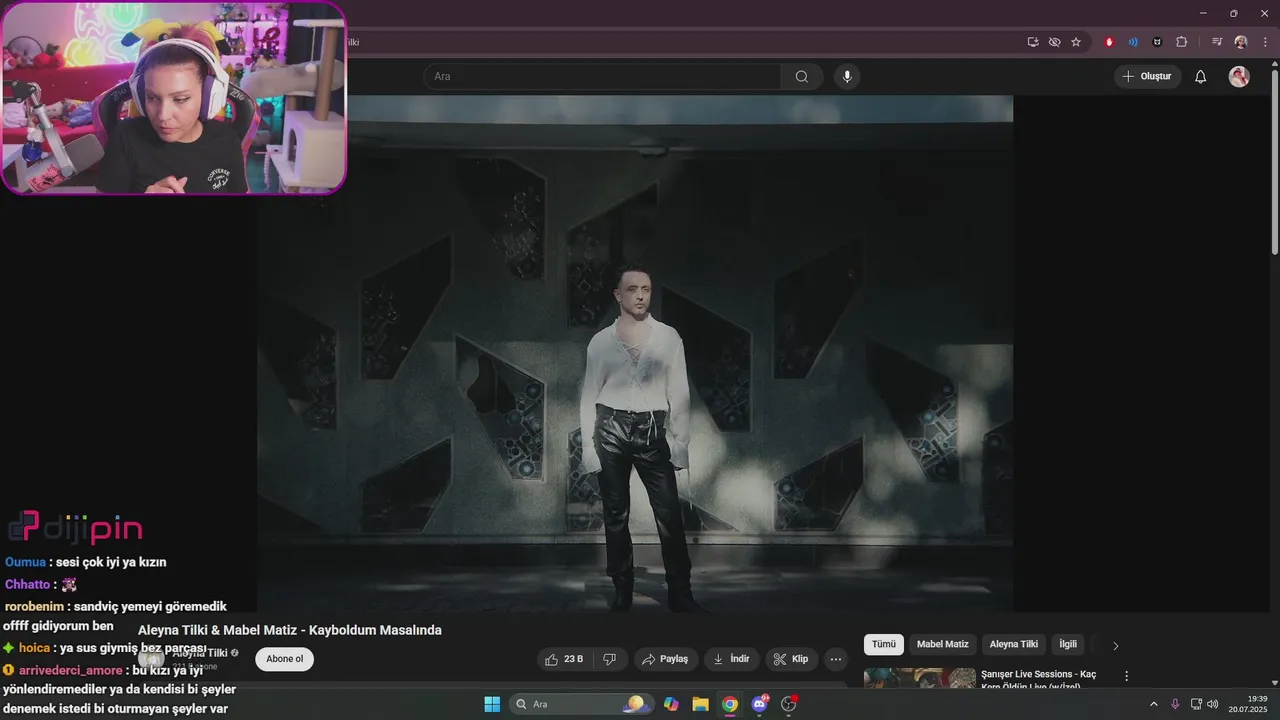1280x720 pixels.
Task: Click the Oluştur create button
Action: pyautogui.click(x=1148, y=77)
